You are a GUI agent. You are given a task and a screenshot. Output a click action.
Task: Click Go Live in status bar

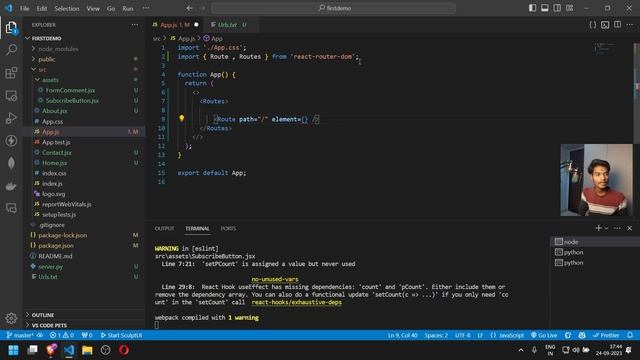pyautogui.click(x=544, y=335)
